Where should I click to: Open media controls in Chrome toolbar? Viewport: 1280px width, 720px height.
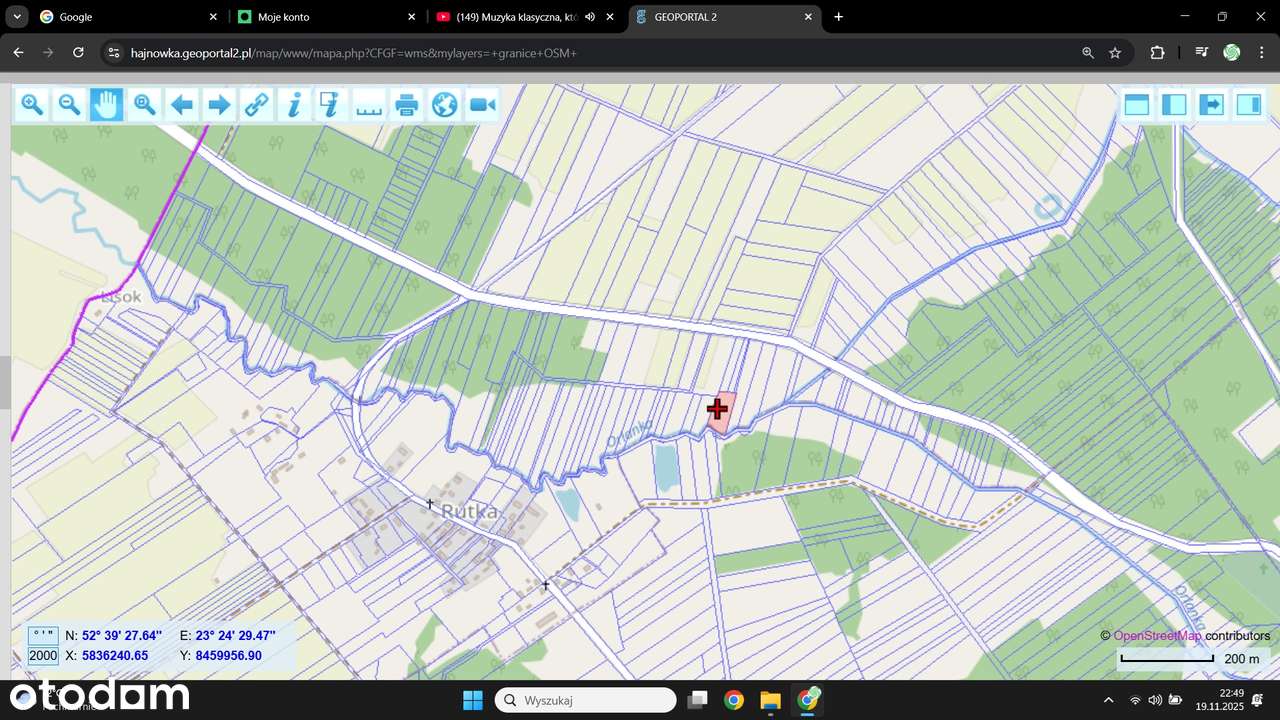(1202, 53)
